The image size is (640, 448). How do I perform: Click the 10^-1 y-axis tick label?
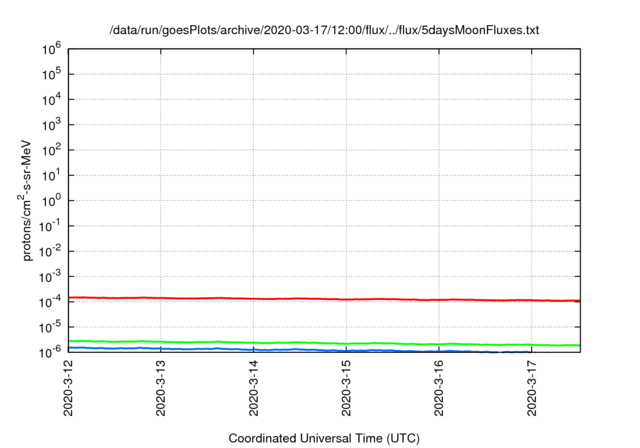pyautogui.click(x=50, y=226)
